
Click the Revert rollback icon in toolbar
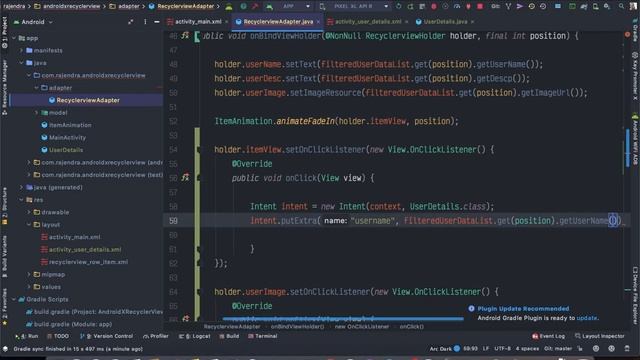tap(543, 7)
